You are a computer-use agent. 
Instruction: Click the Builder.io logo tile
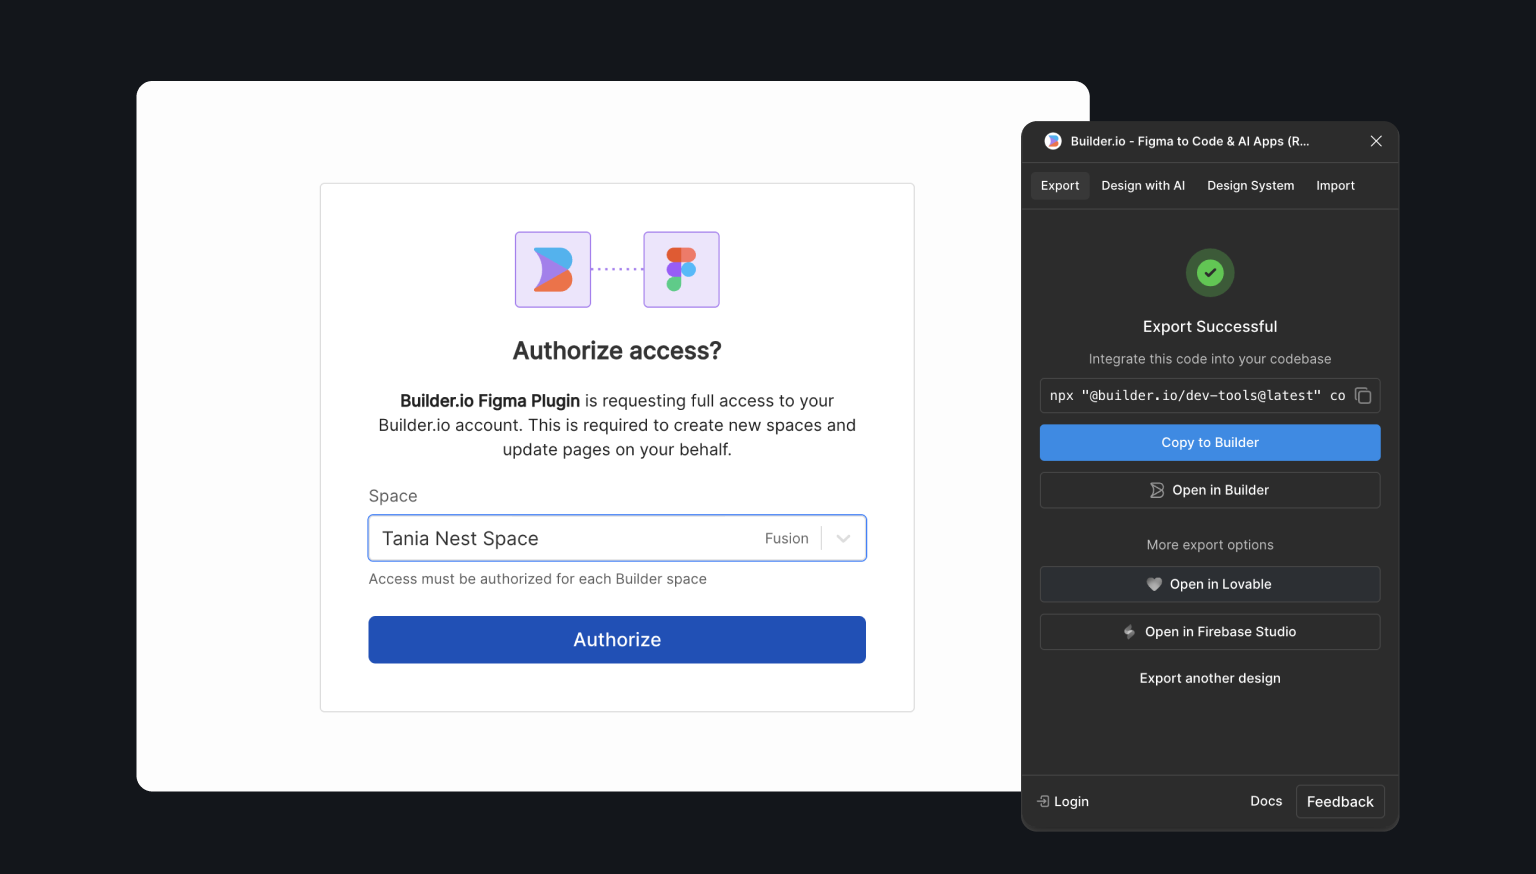point(553,270)
